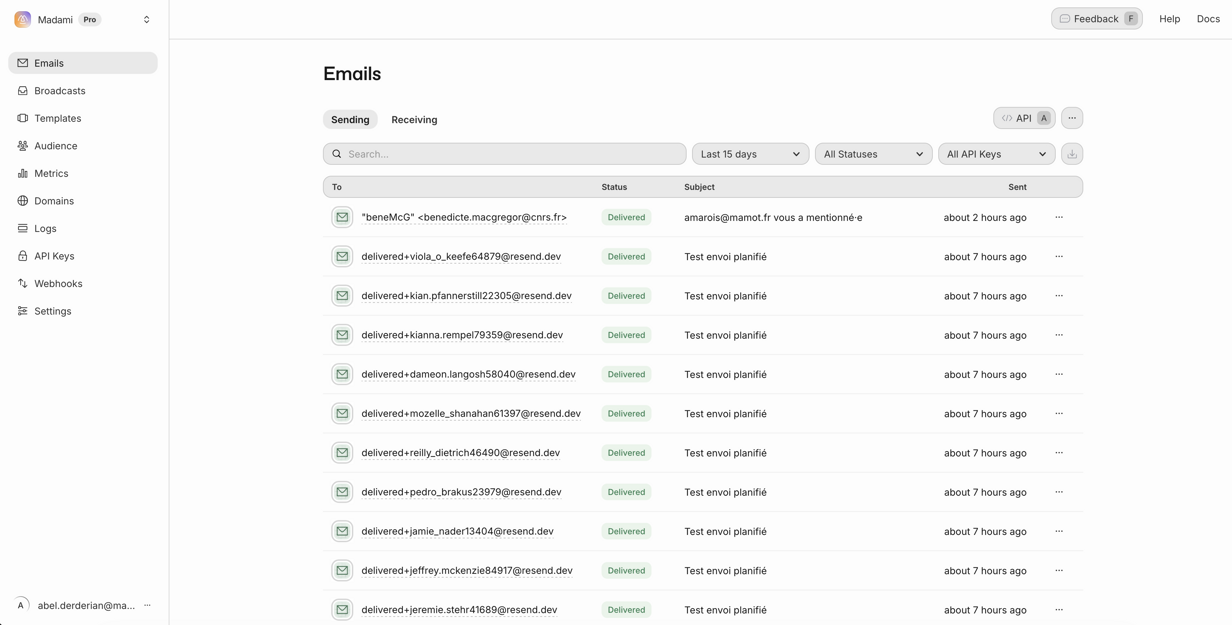Screen dimensions: 1232x625
Task: Open Templates from the sidebar
Action: click(57, 118)
